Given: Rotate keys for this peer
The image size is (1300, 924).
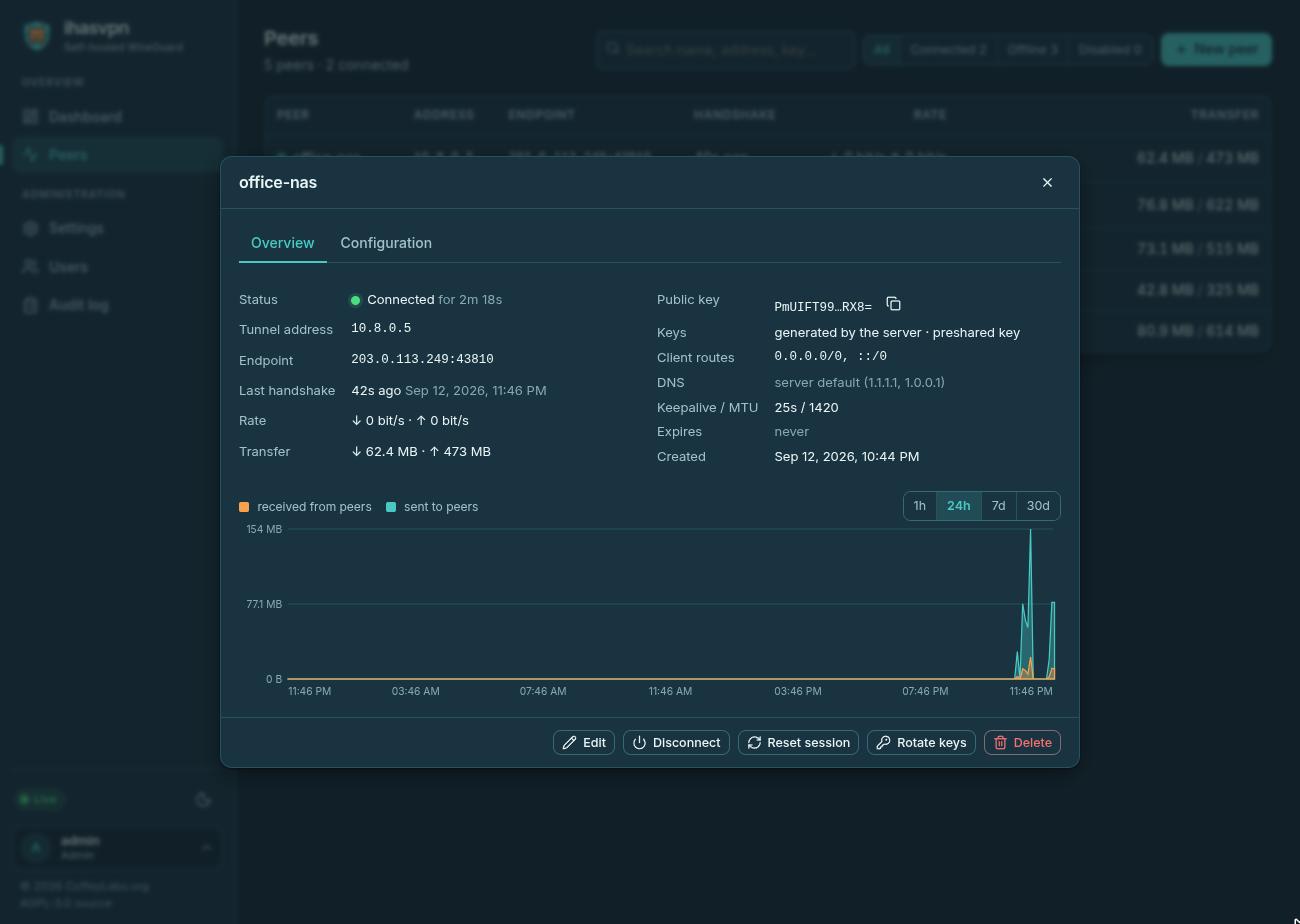Looking at the screenshot, I should click(x=921, y=743).
